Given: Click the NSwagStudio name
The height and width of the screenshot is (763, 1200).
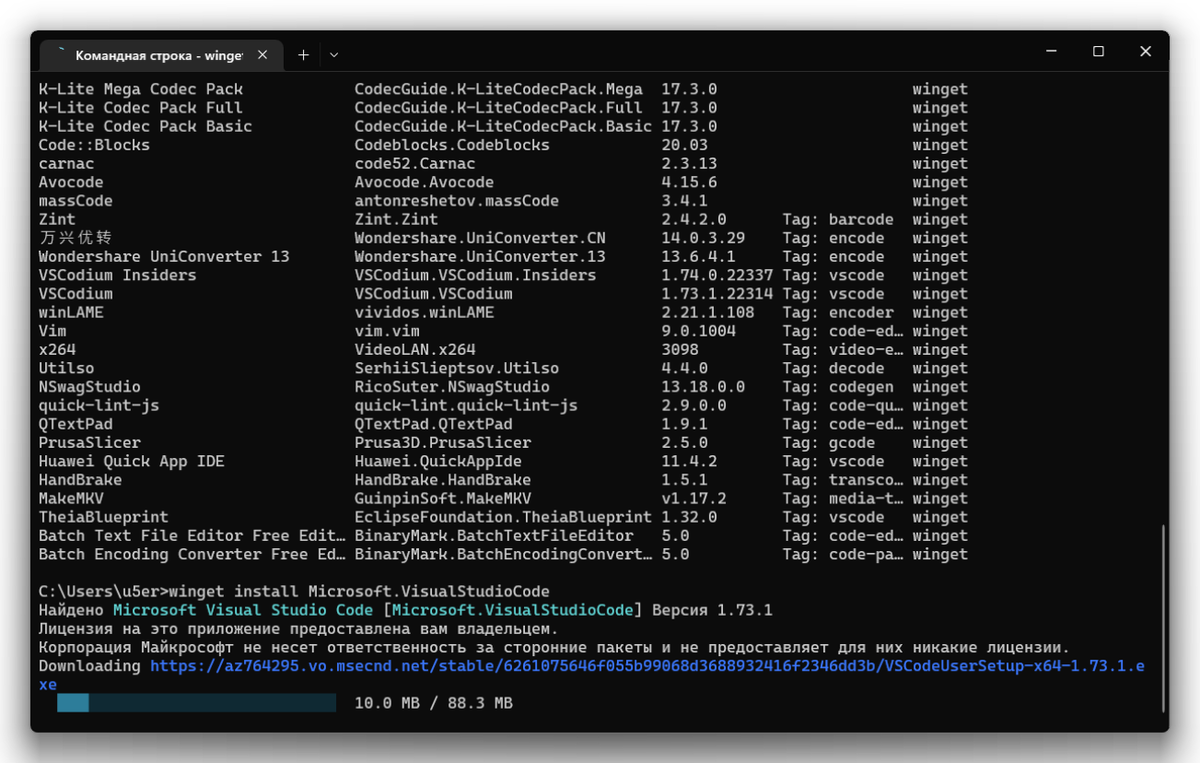Looking at the screenshot, I should coord(89,387).
